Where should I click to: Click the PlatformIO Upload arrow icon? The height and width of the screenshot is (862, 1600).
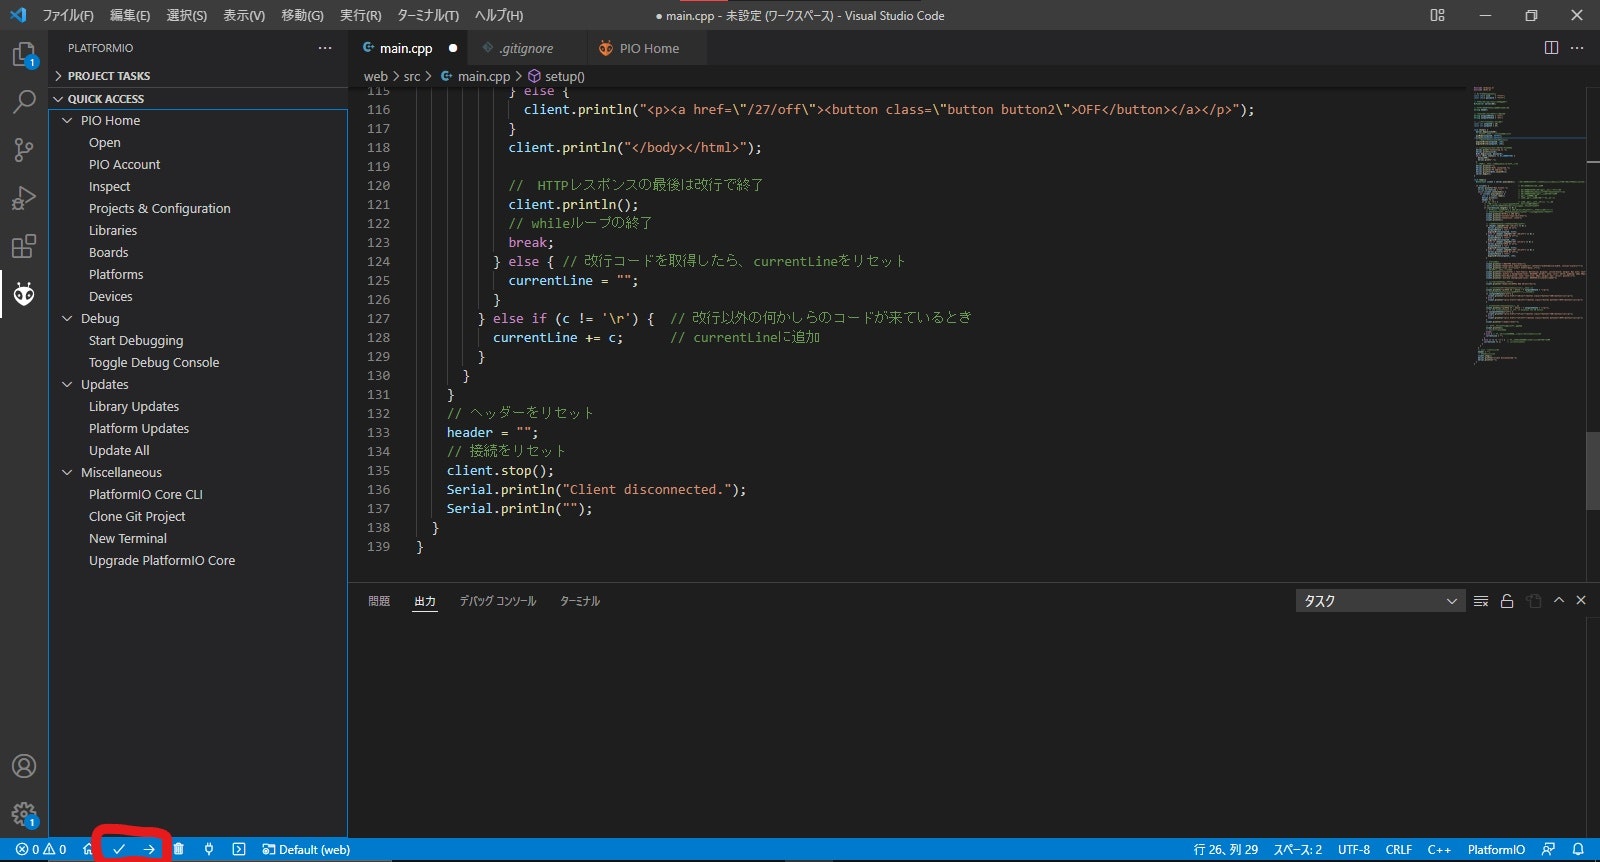[x=149, y=849]
